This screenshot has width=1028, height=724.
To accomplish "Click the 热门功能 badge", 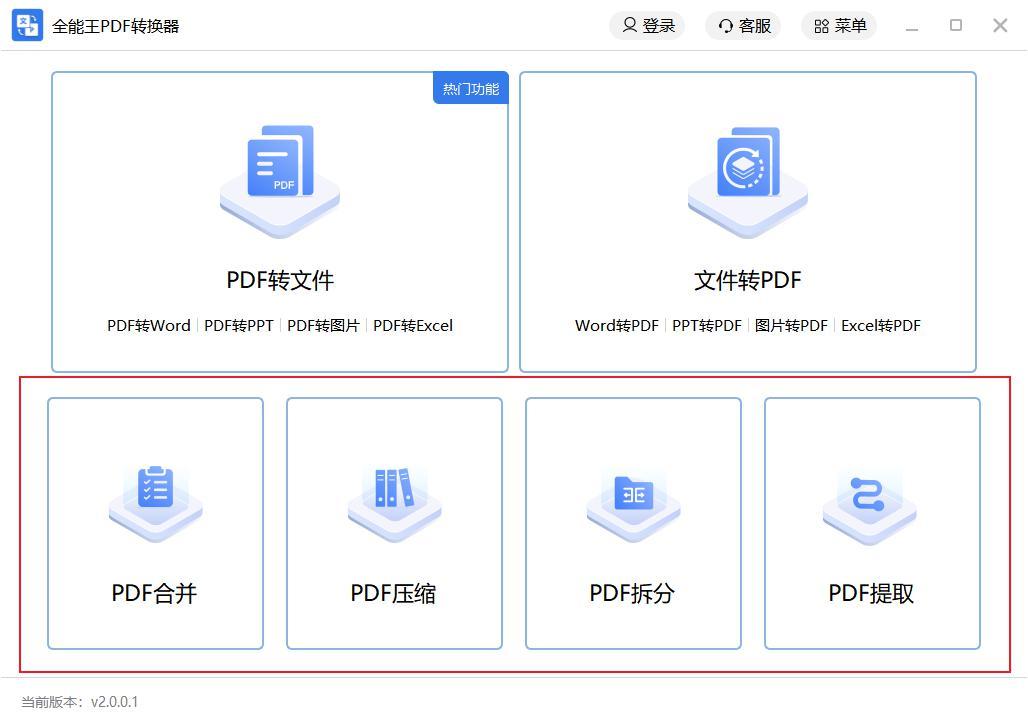I will [x=471, y=88].
